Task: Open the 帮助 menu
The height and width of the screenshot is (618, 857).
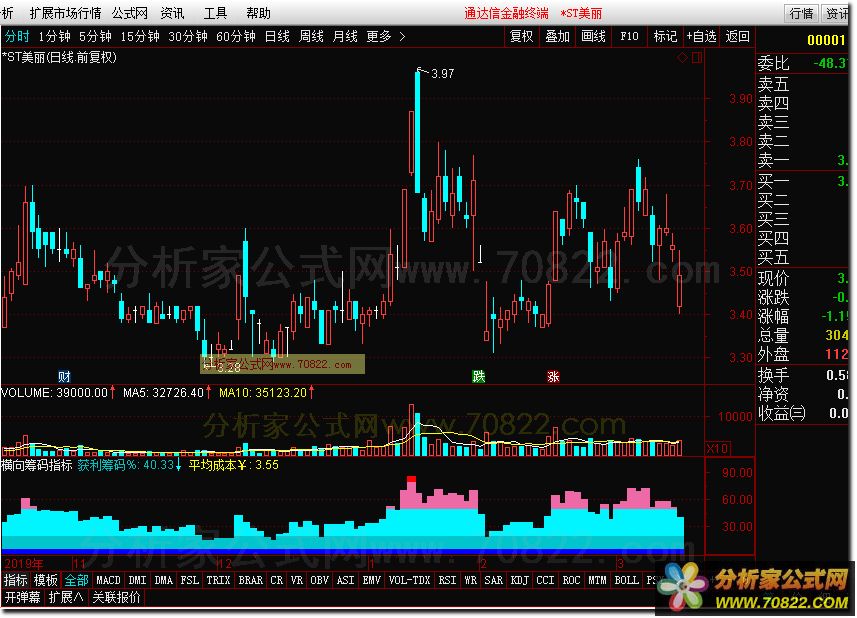Action: tap(259, 13)
